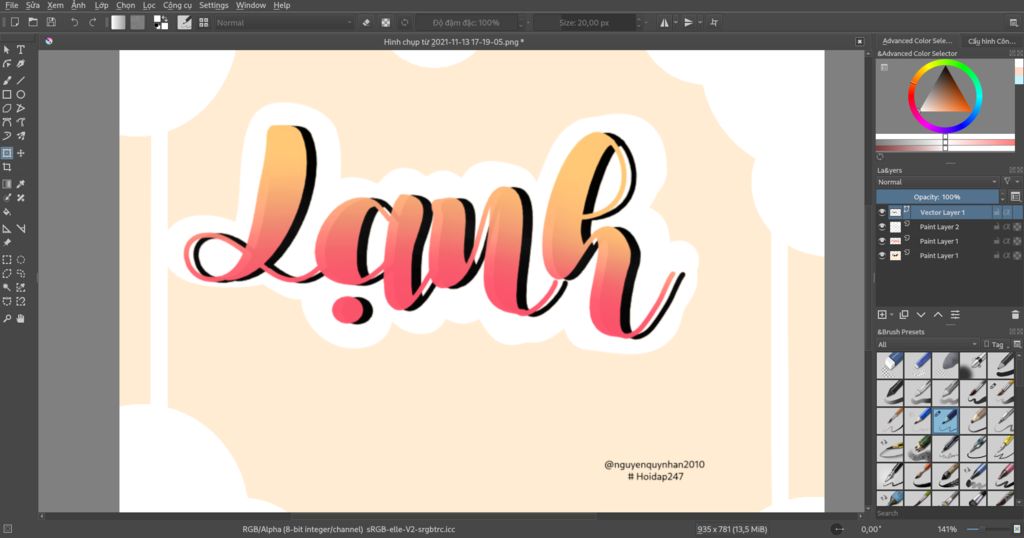1024x538 pixels.
Task: Move layer up in the stack
Action: tap(938, 315)
